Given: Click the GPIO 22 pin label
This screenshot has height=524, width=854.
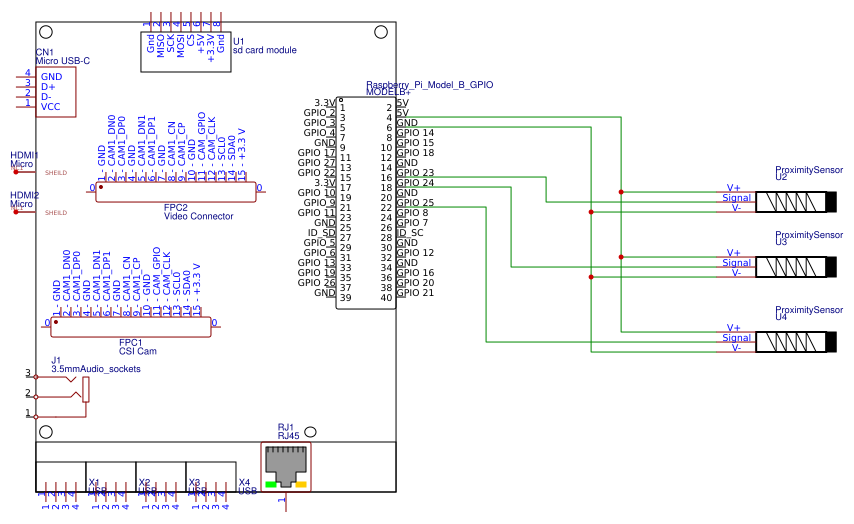Looking at the screenshot, I should pyautogui.click(x=316, y=173).
